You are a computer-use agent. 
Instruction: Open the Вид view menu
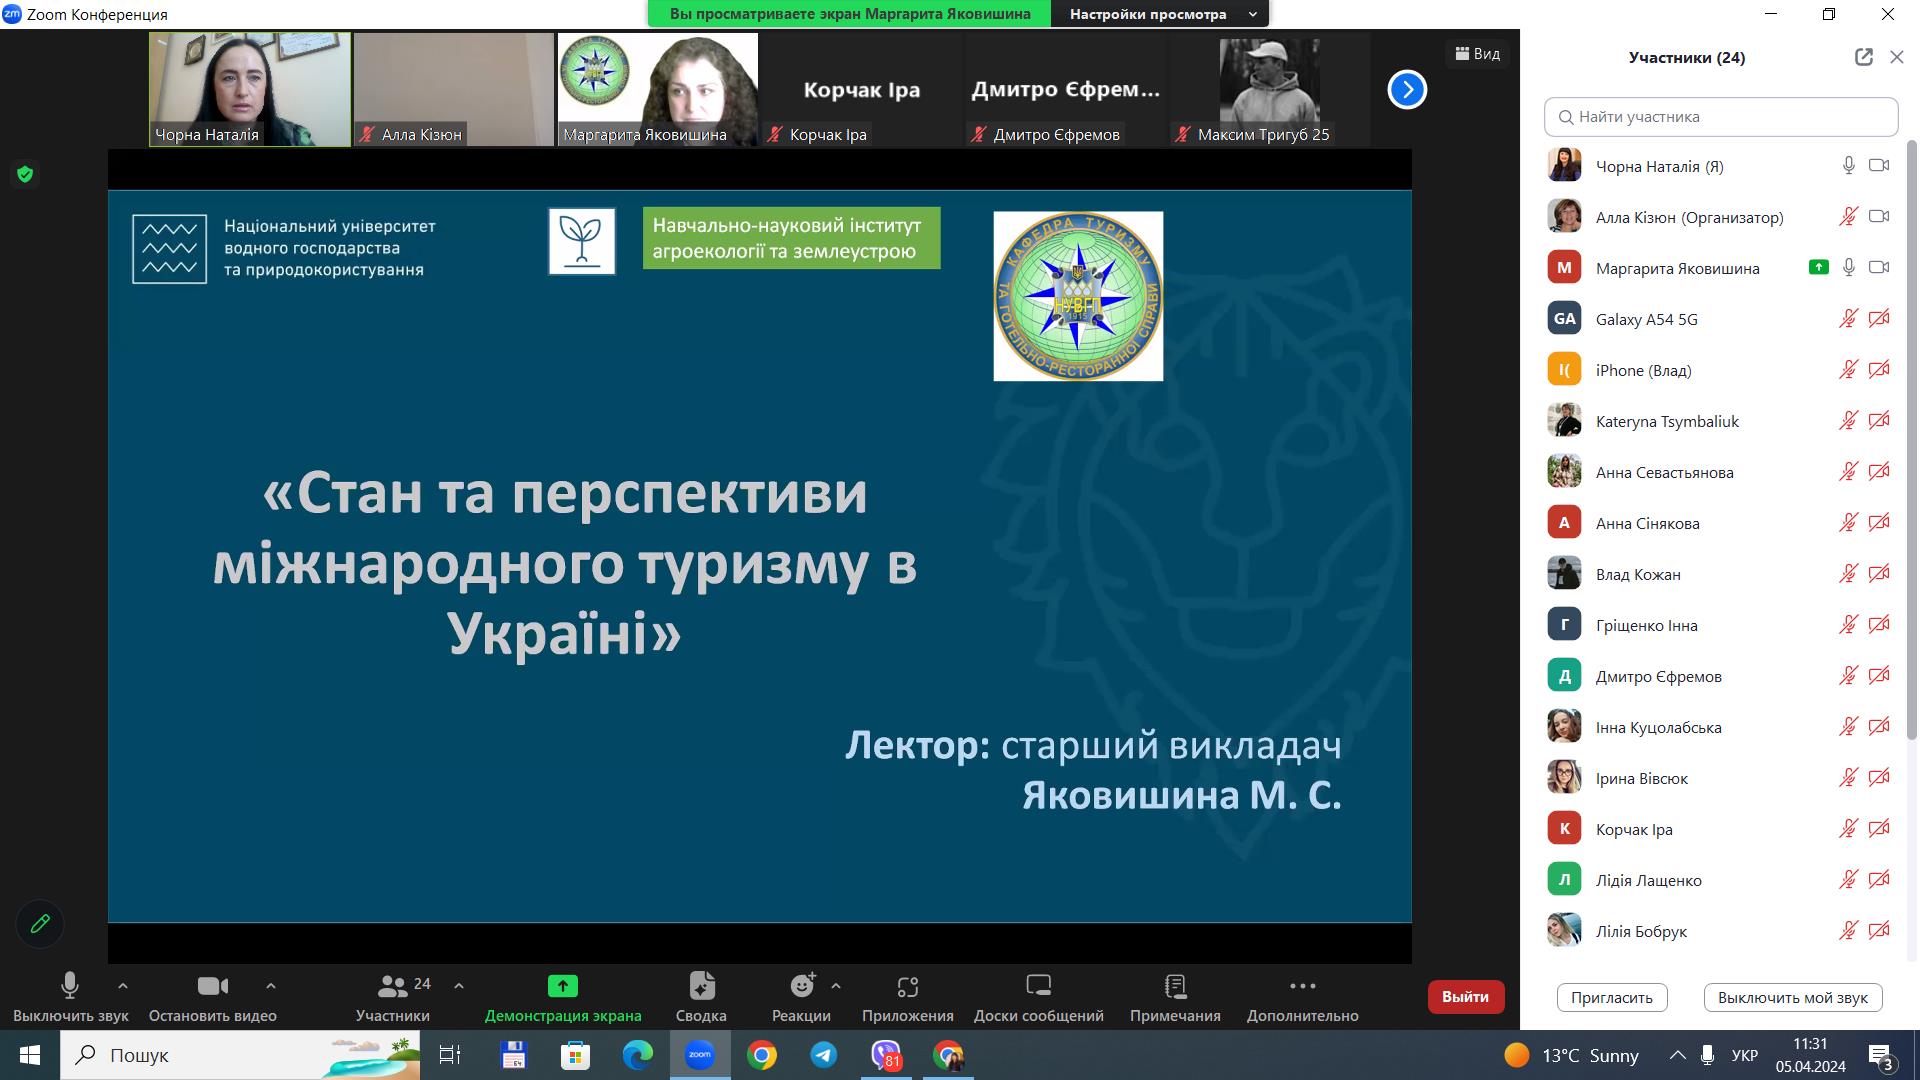[x=1478, y=54]
